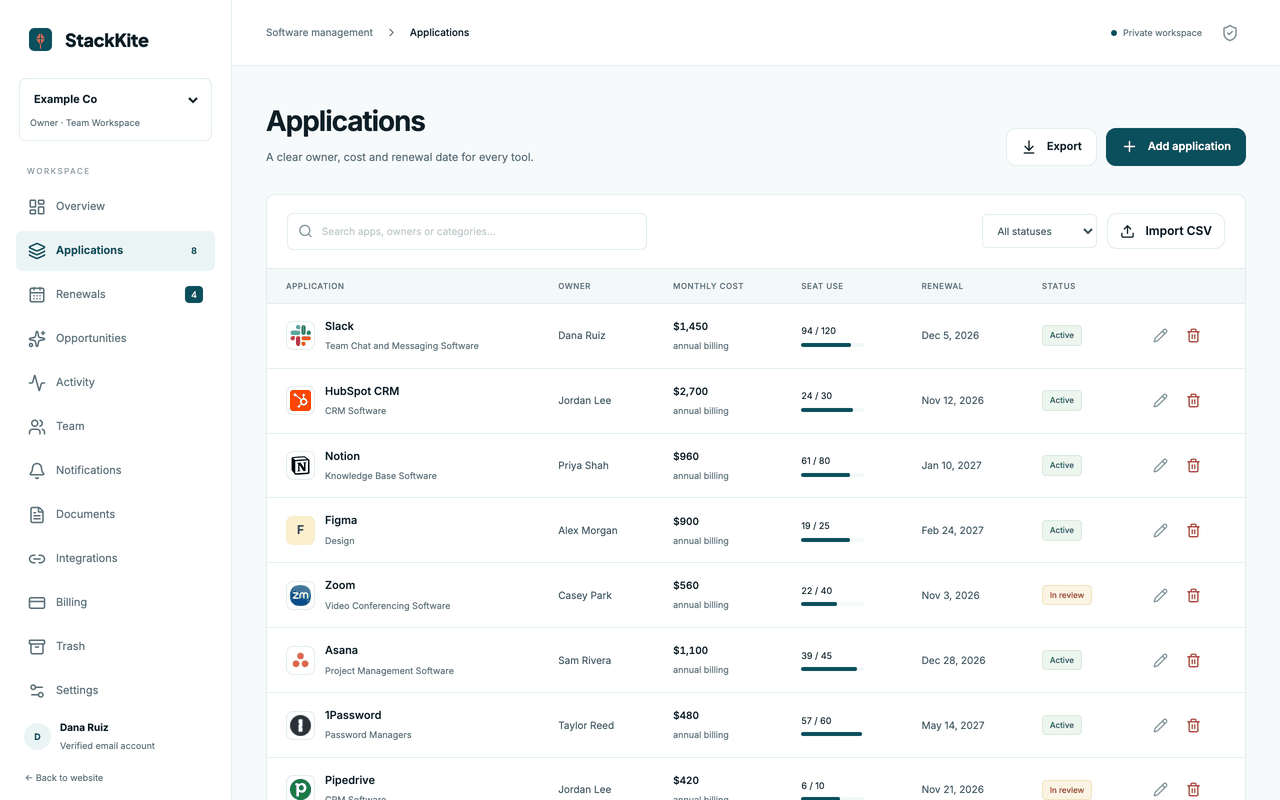
Task: Click the Monthly Cost column header
Action: (708, 287)
